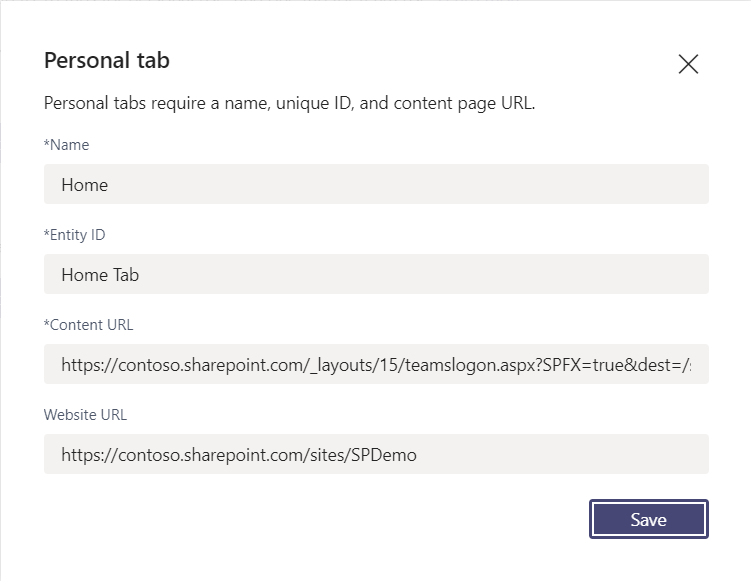Place cursor in Website URL field
Viewport: 751px width, 581px height.
[x=376, y=454]
